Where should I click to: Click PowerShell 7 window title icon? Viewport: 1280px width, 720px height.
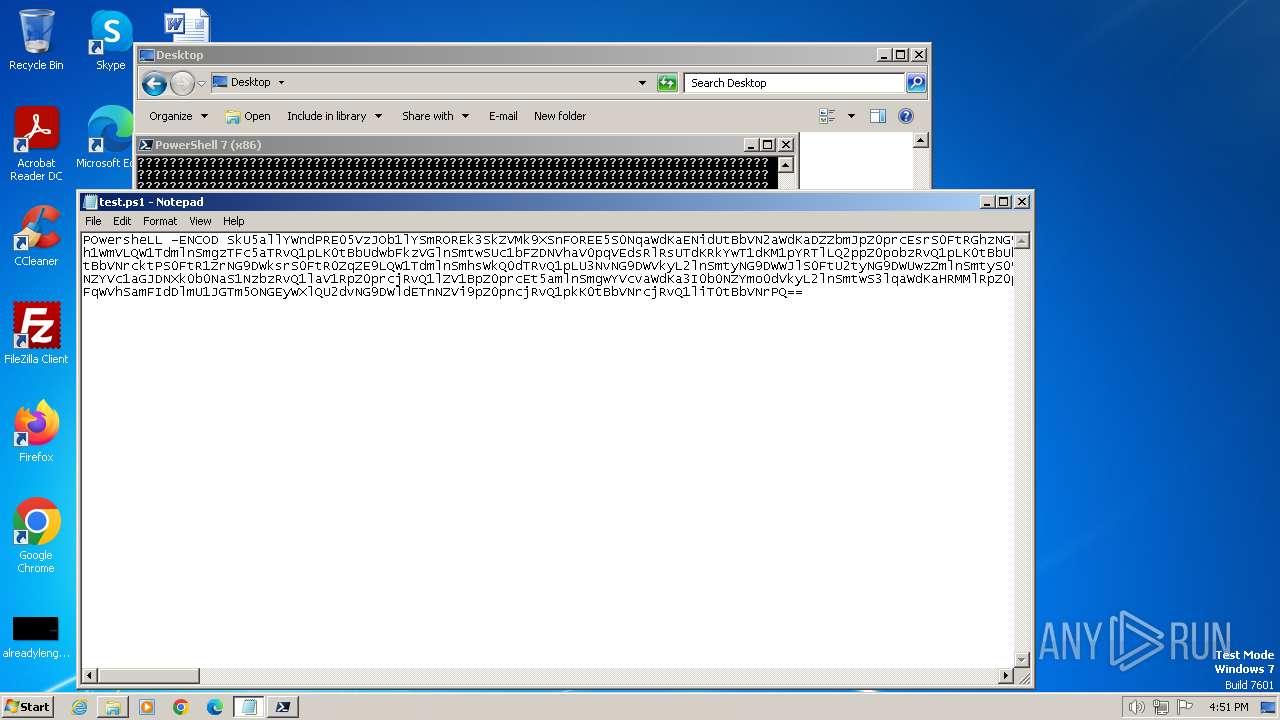click(145, 145)
